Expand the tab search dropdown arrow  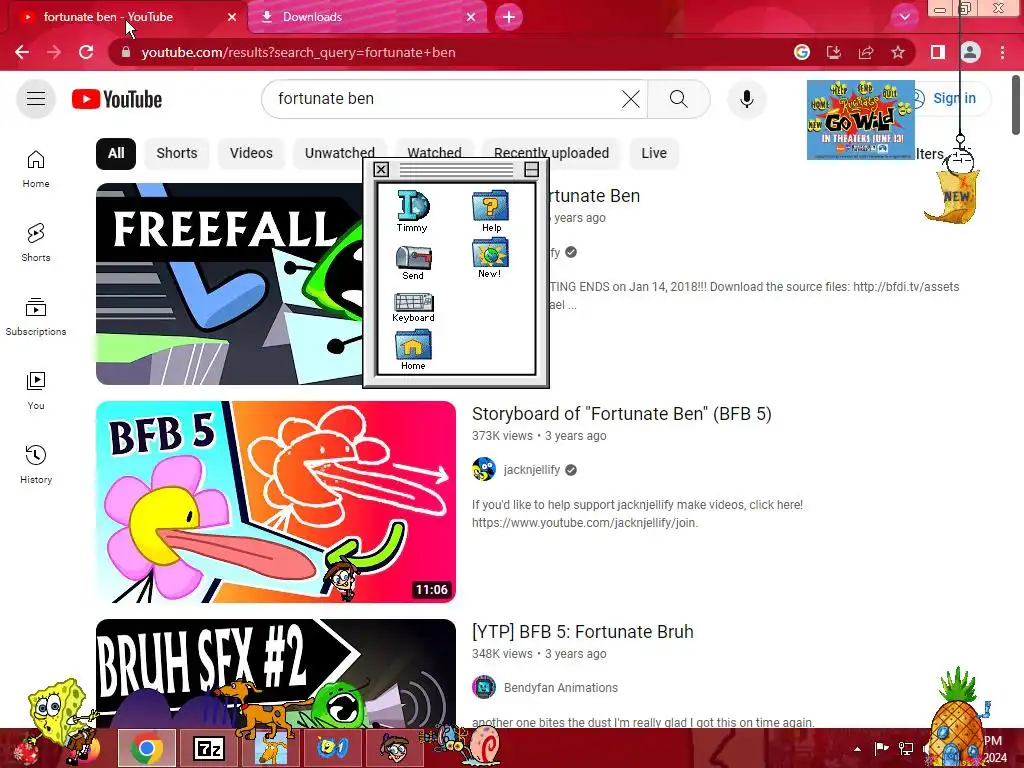coord(904,17)
